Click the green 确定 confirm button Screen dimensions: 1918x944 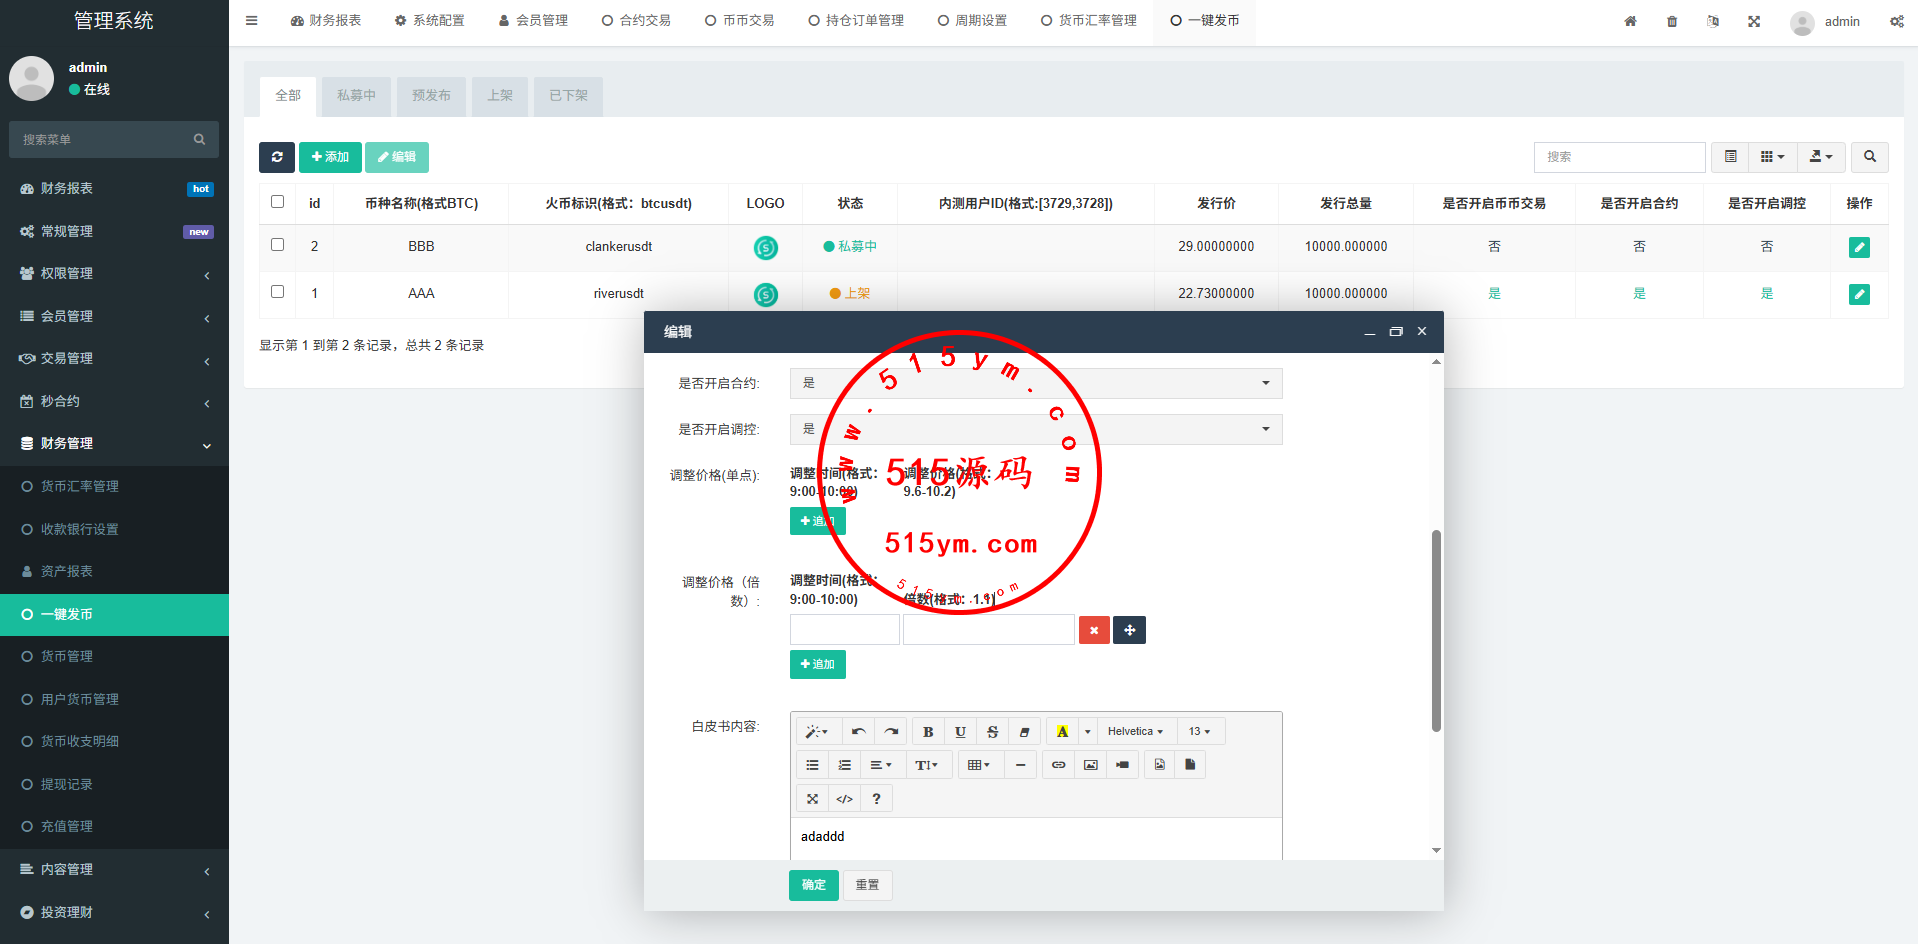pyautogui.click(x=813, y=885)
